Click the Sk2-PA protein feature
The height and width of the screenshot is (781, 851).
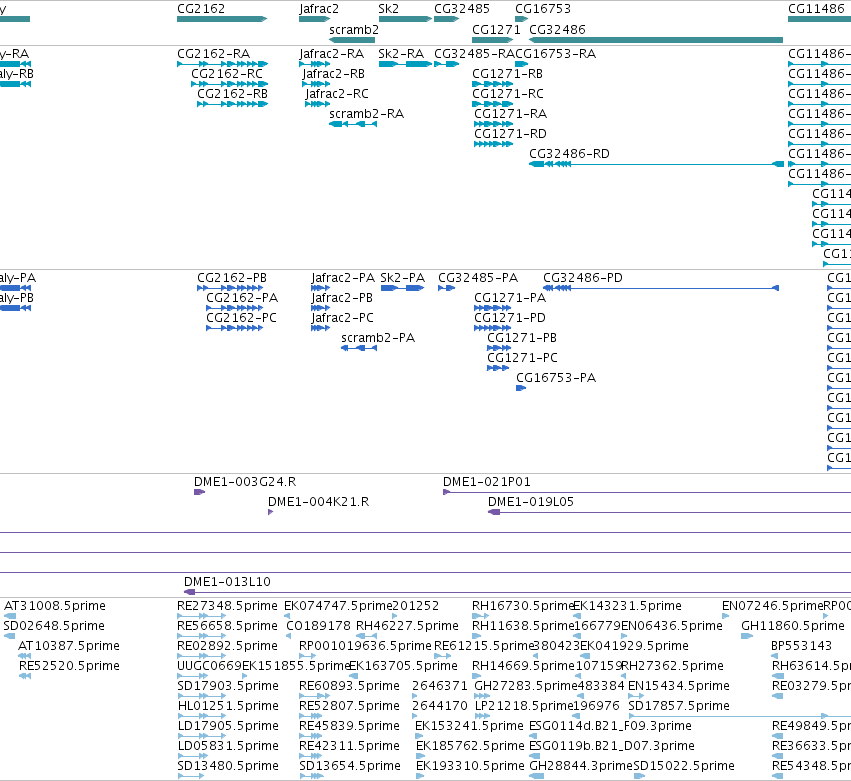coord(402,288)
